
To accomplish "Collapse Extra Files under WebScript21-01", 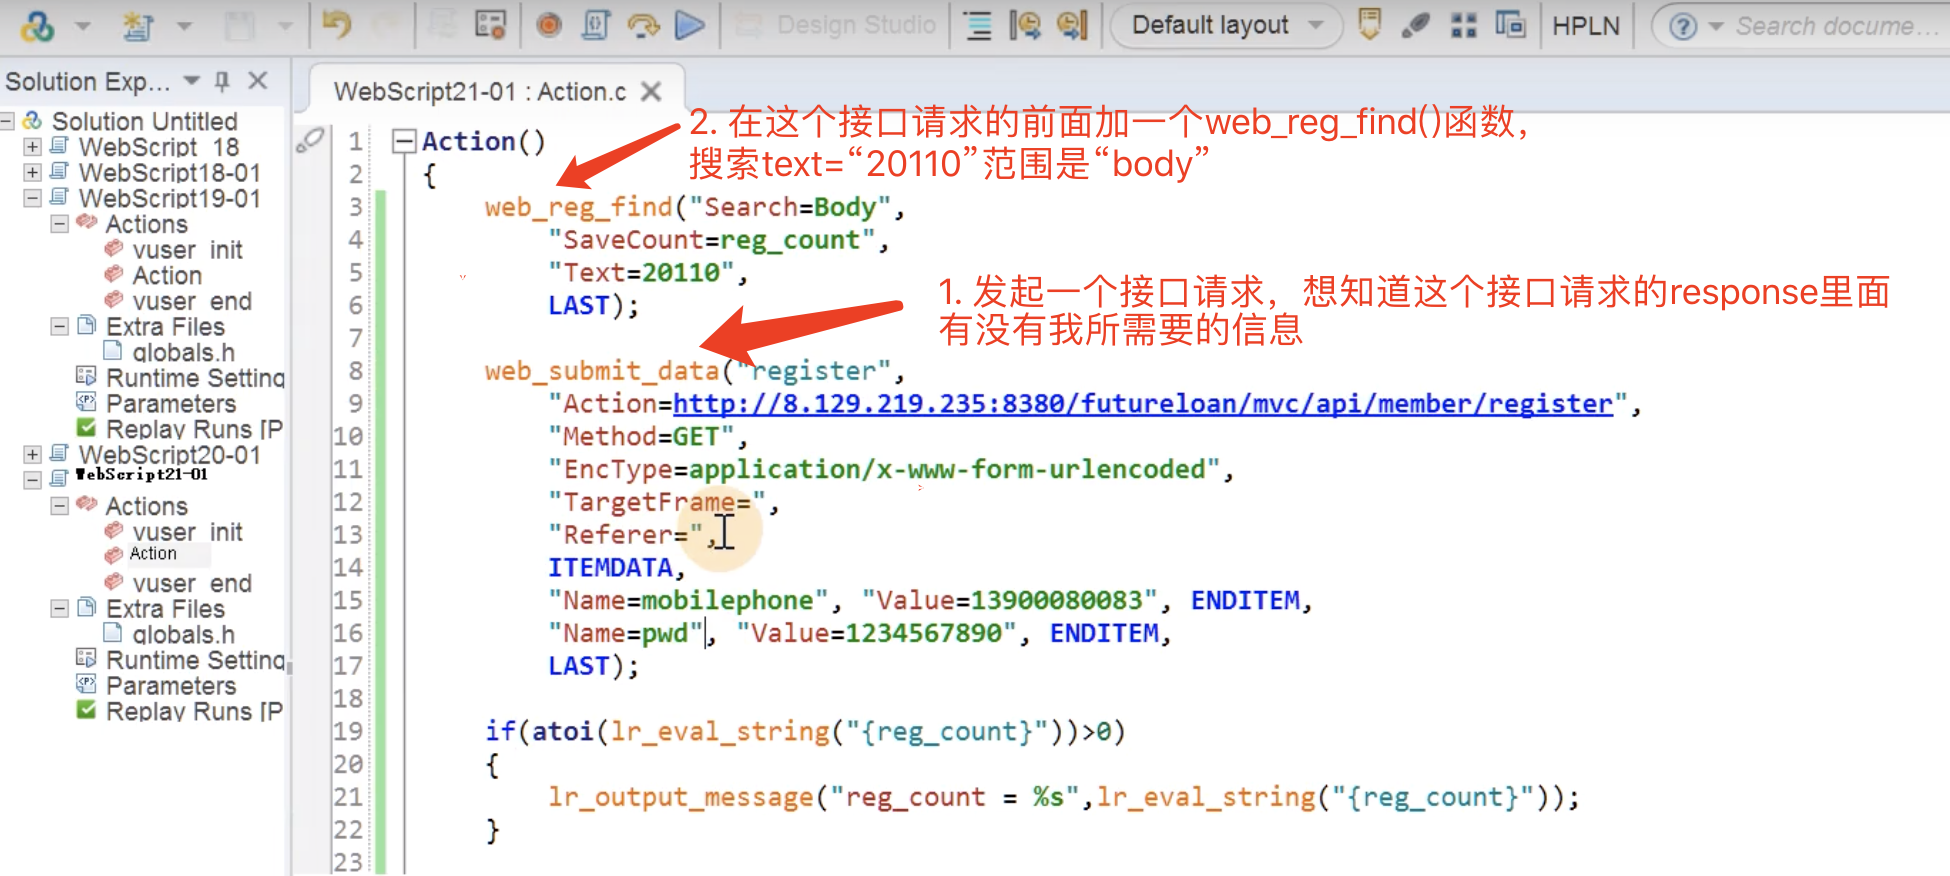I will point(59,608).
